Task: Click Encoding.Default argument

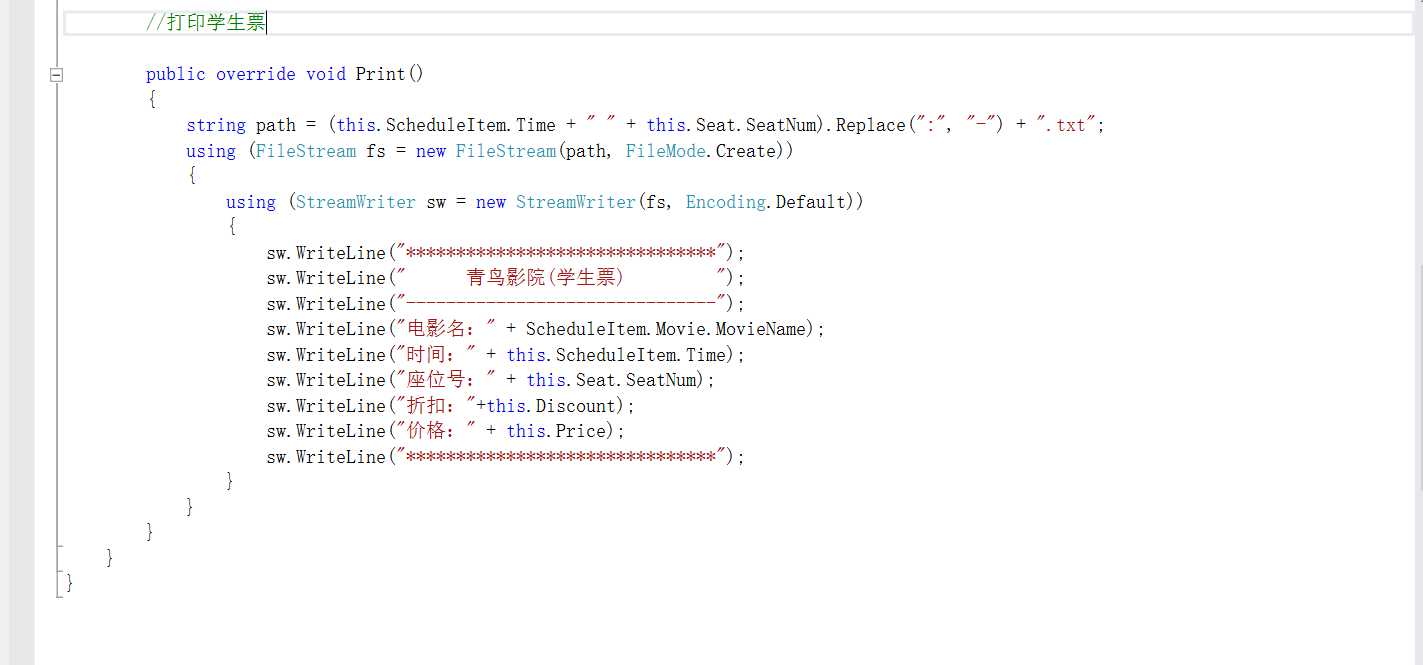Action: click(x=765, y=202)
